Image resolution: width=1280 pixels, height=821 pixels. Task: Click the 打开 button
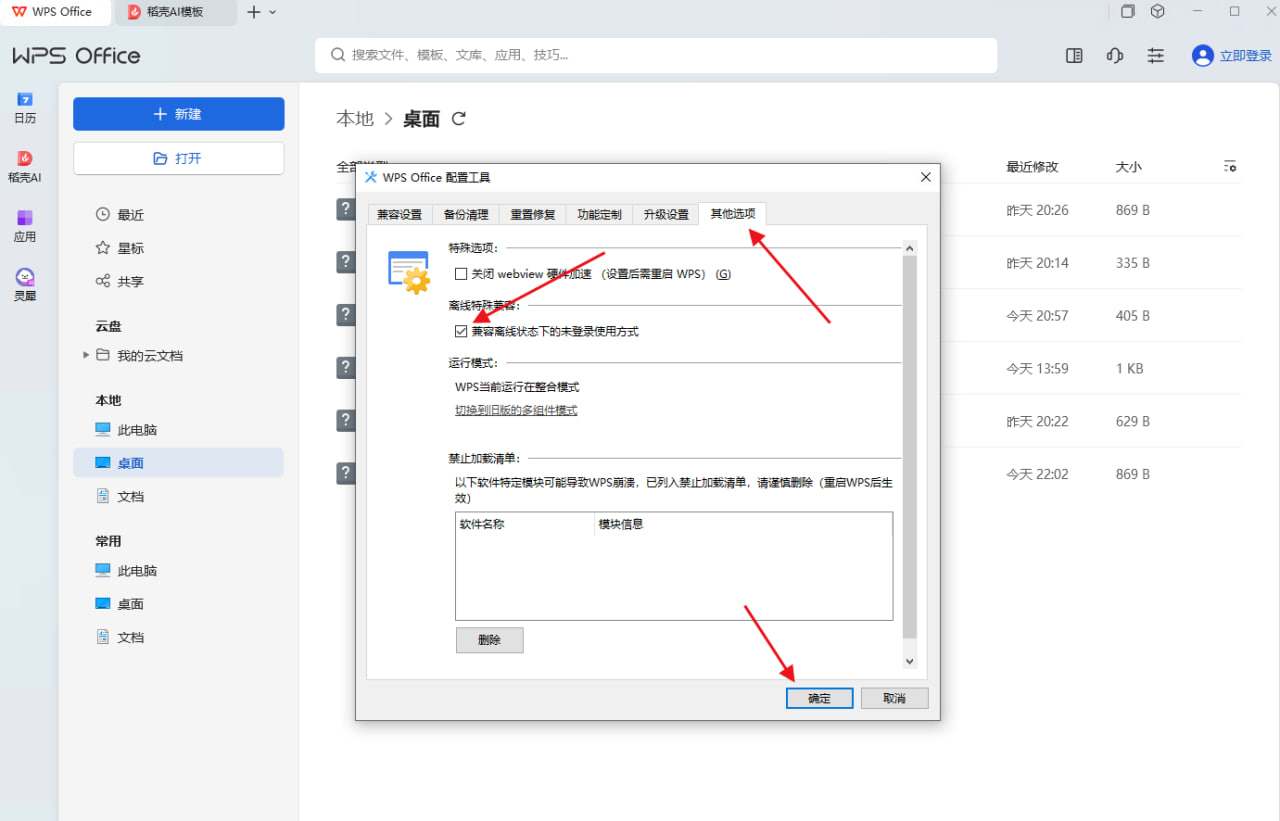pos(179,158)
